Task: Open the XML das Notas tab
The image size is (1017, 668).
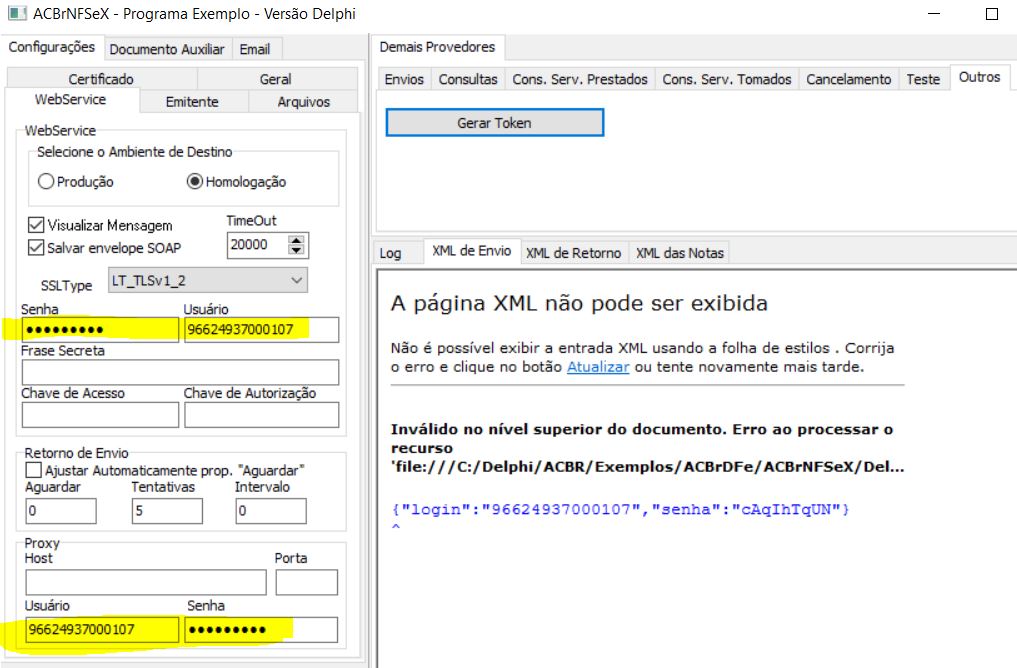Action: pos(680,253)
